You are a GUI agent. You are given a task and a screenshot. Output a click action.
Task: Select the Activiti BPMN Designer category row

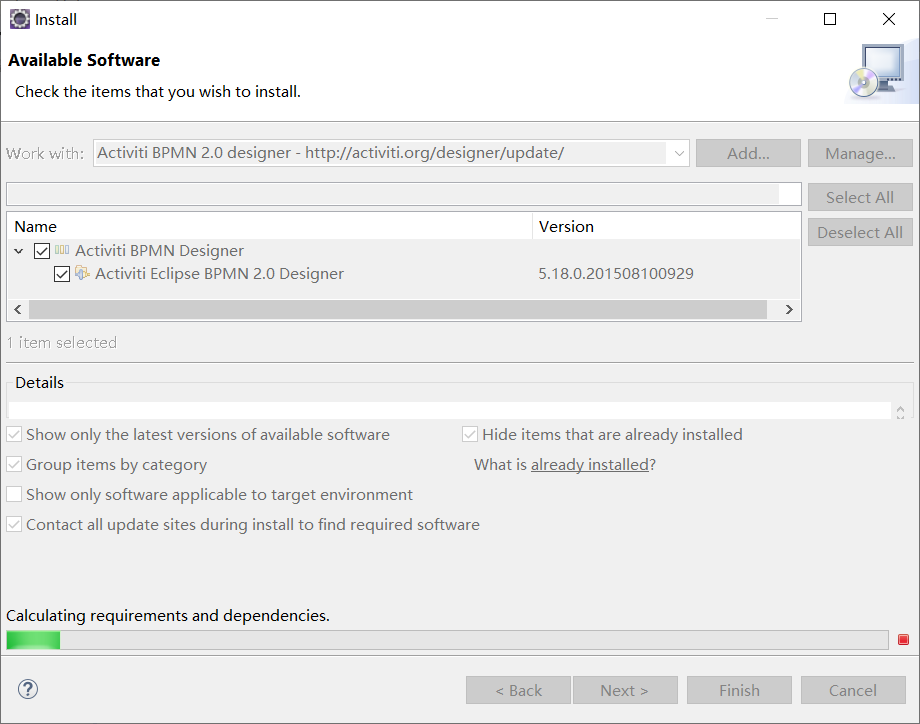click(404, 251)
